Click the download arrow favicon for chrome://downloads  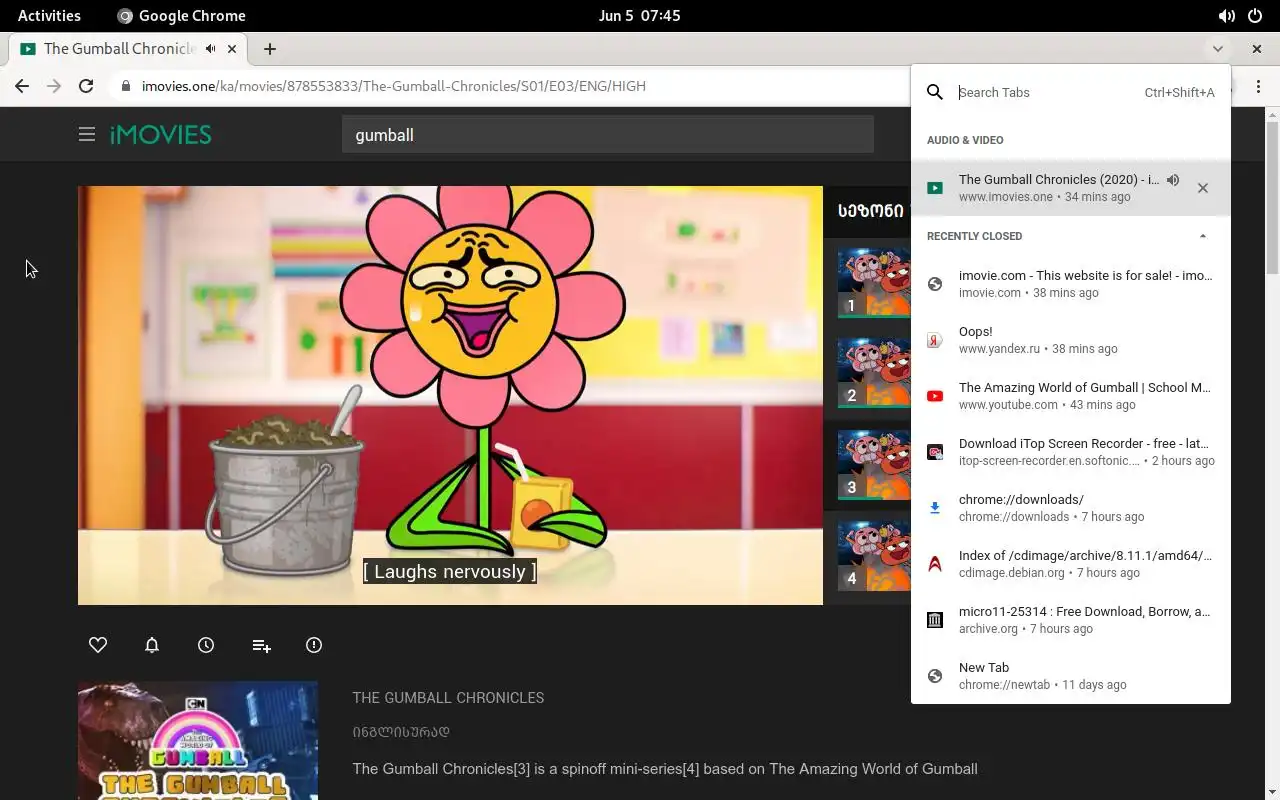coord(935,508)
